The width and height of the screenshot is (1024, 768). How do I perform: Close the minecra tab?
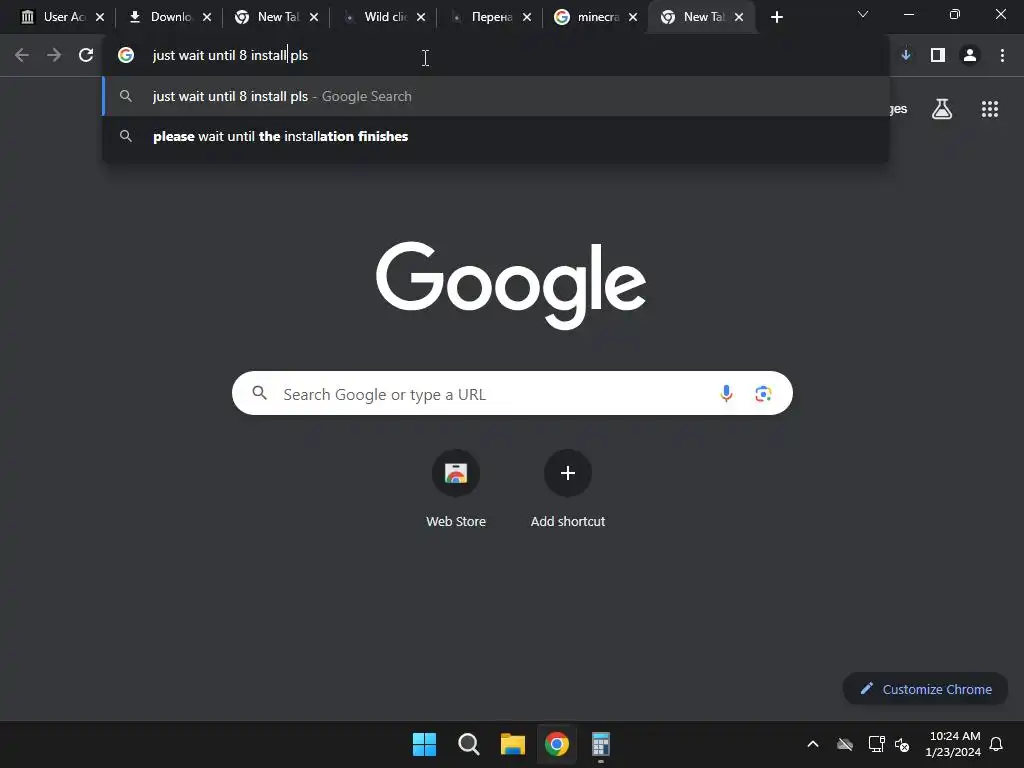[633, 17]
